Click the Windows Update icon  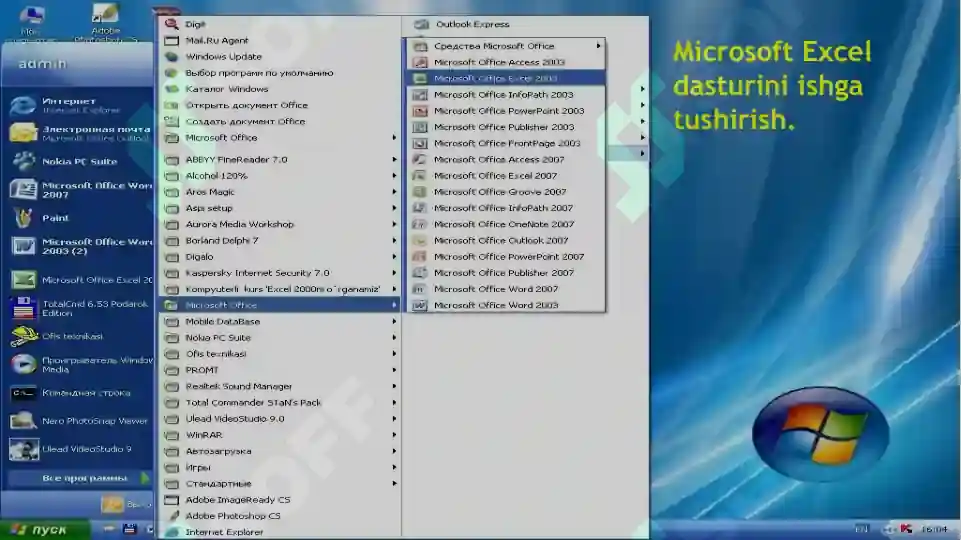[x=172, y=56]
